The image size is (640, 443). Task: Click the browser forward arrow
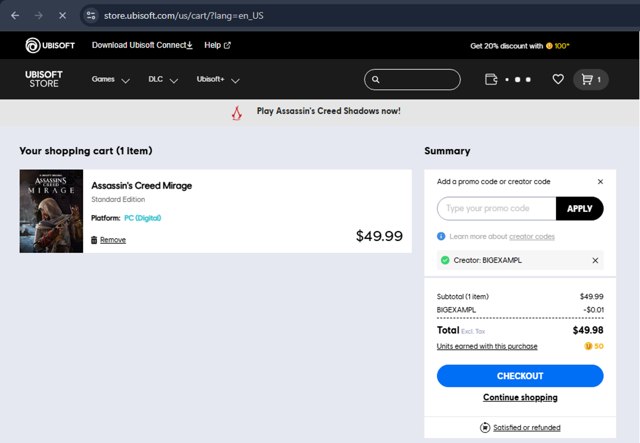[x=39, y=16]
